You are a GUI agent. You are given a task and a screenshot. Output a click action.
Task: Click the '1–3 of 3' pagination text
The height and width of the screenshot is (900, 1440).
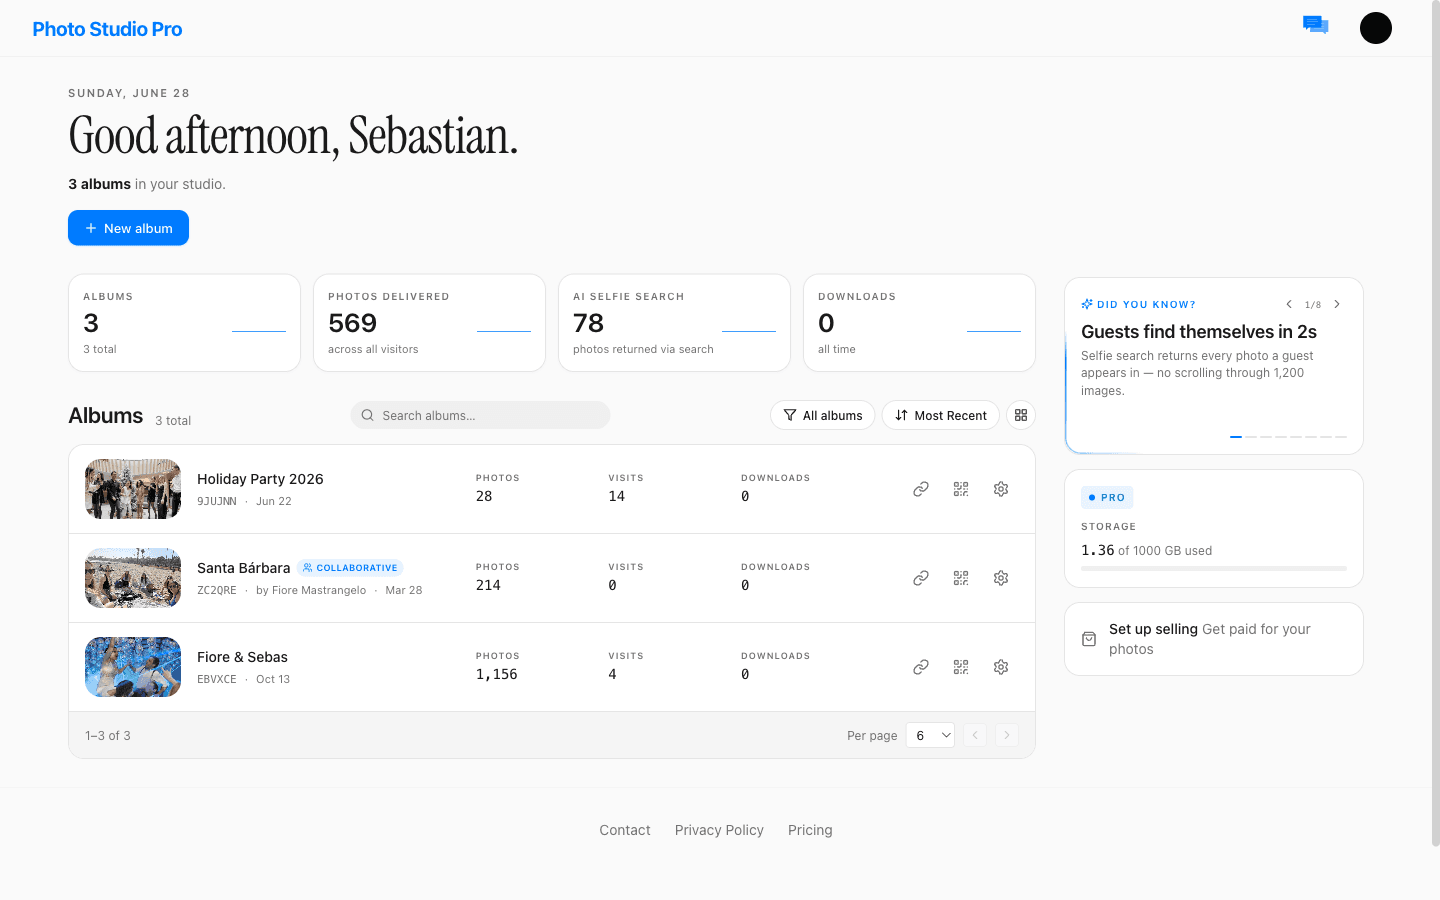[108, 735]
